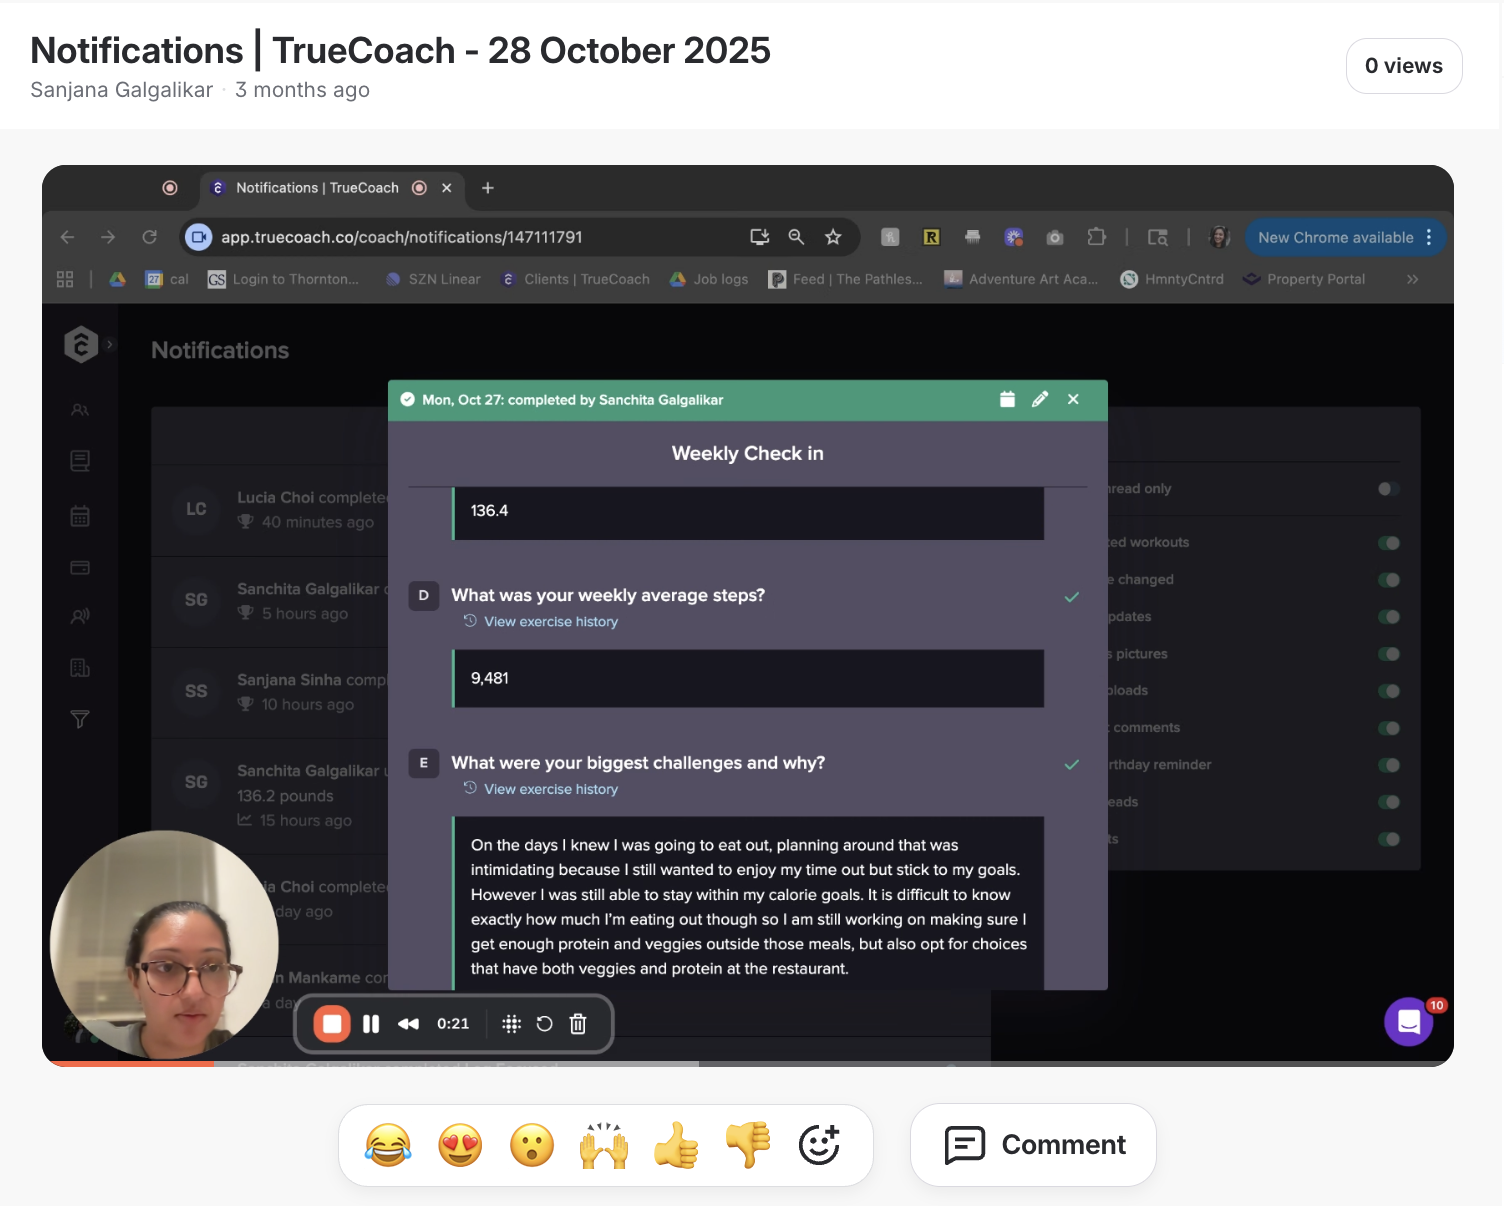Open the programs list icon in sidebar
This screenshot has width=1504, height=1206.
coord(80,461)
